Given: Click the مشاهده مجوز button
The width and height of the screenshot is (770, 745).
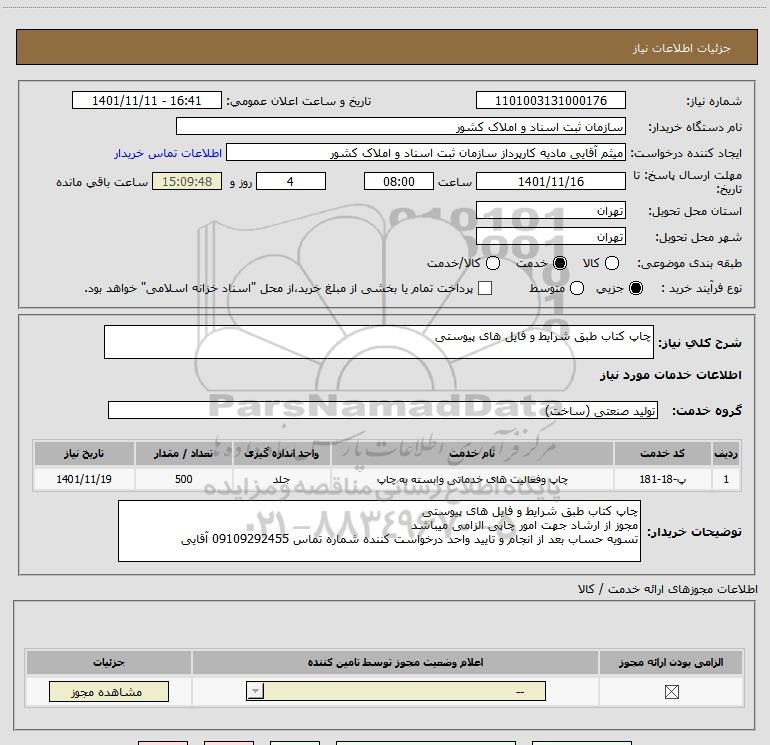Looking at the screenshot, I should pyautogui.click(x=109, y=691).
